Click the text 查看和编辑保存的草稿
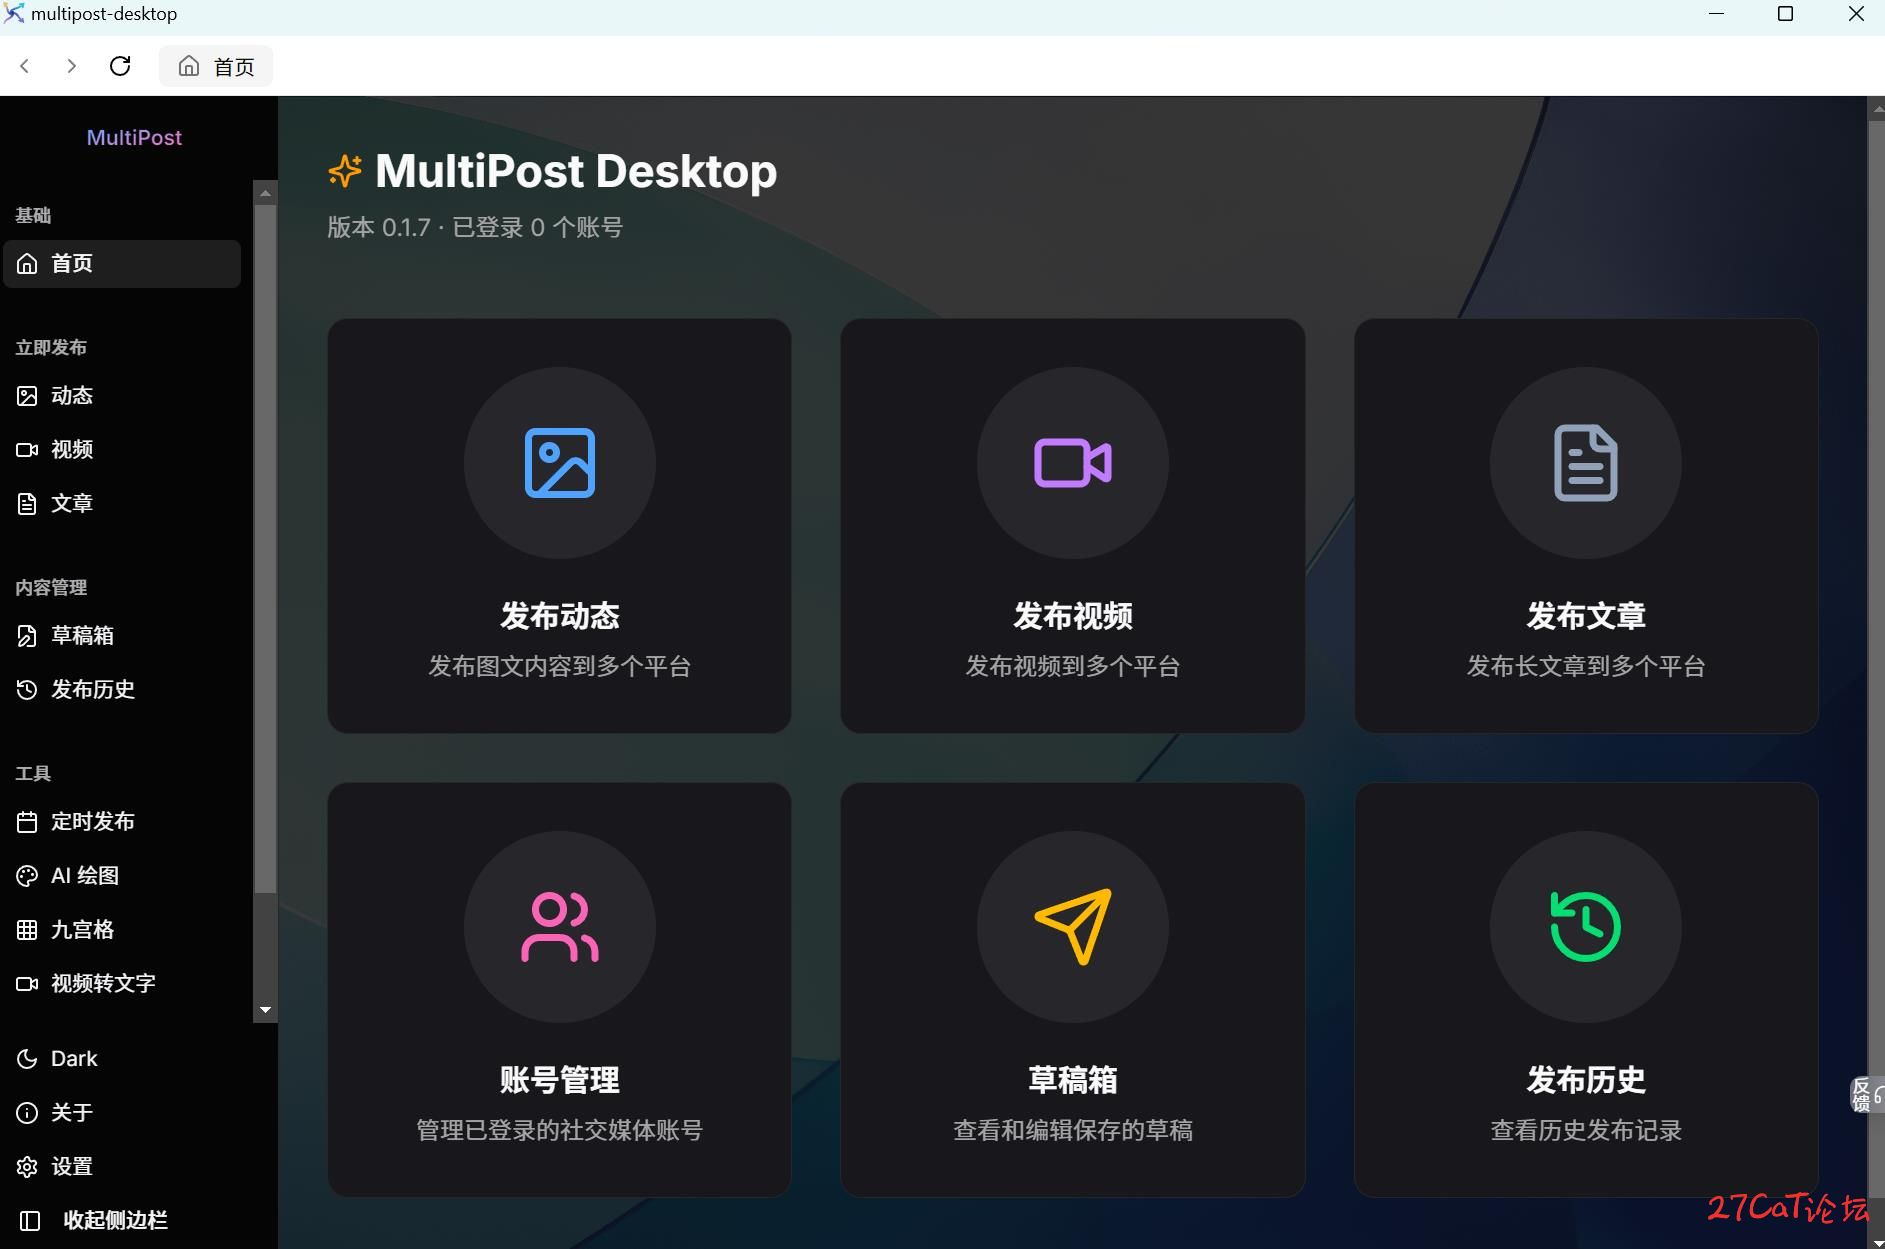Image resolution: width=1885 pixels, height=1249 pixels. pyautogui.click(x=1073, y=1130)
